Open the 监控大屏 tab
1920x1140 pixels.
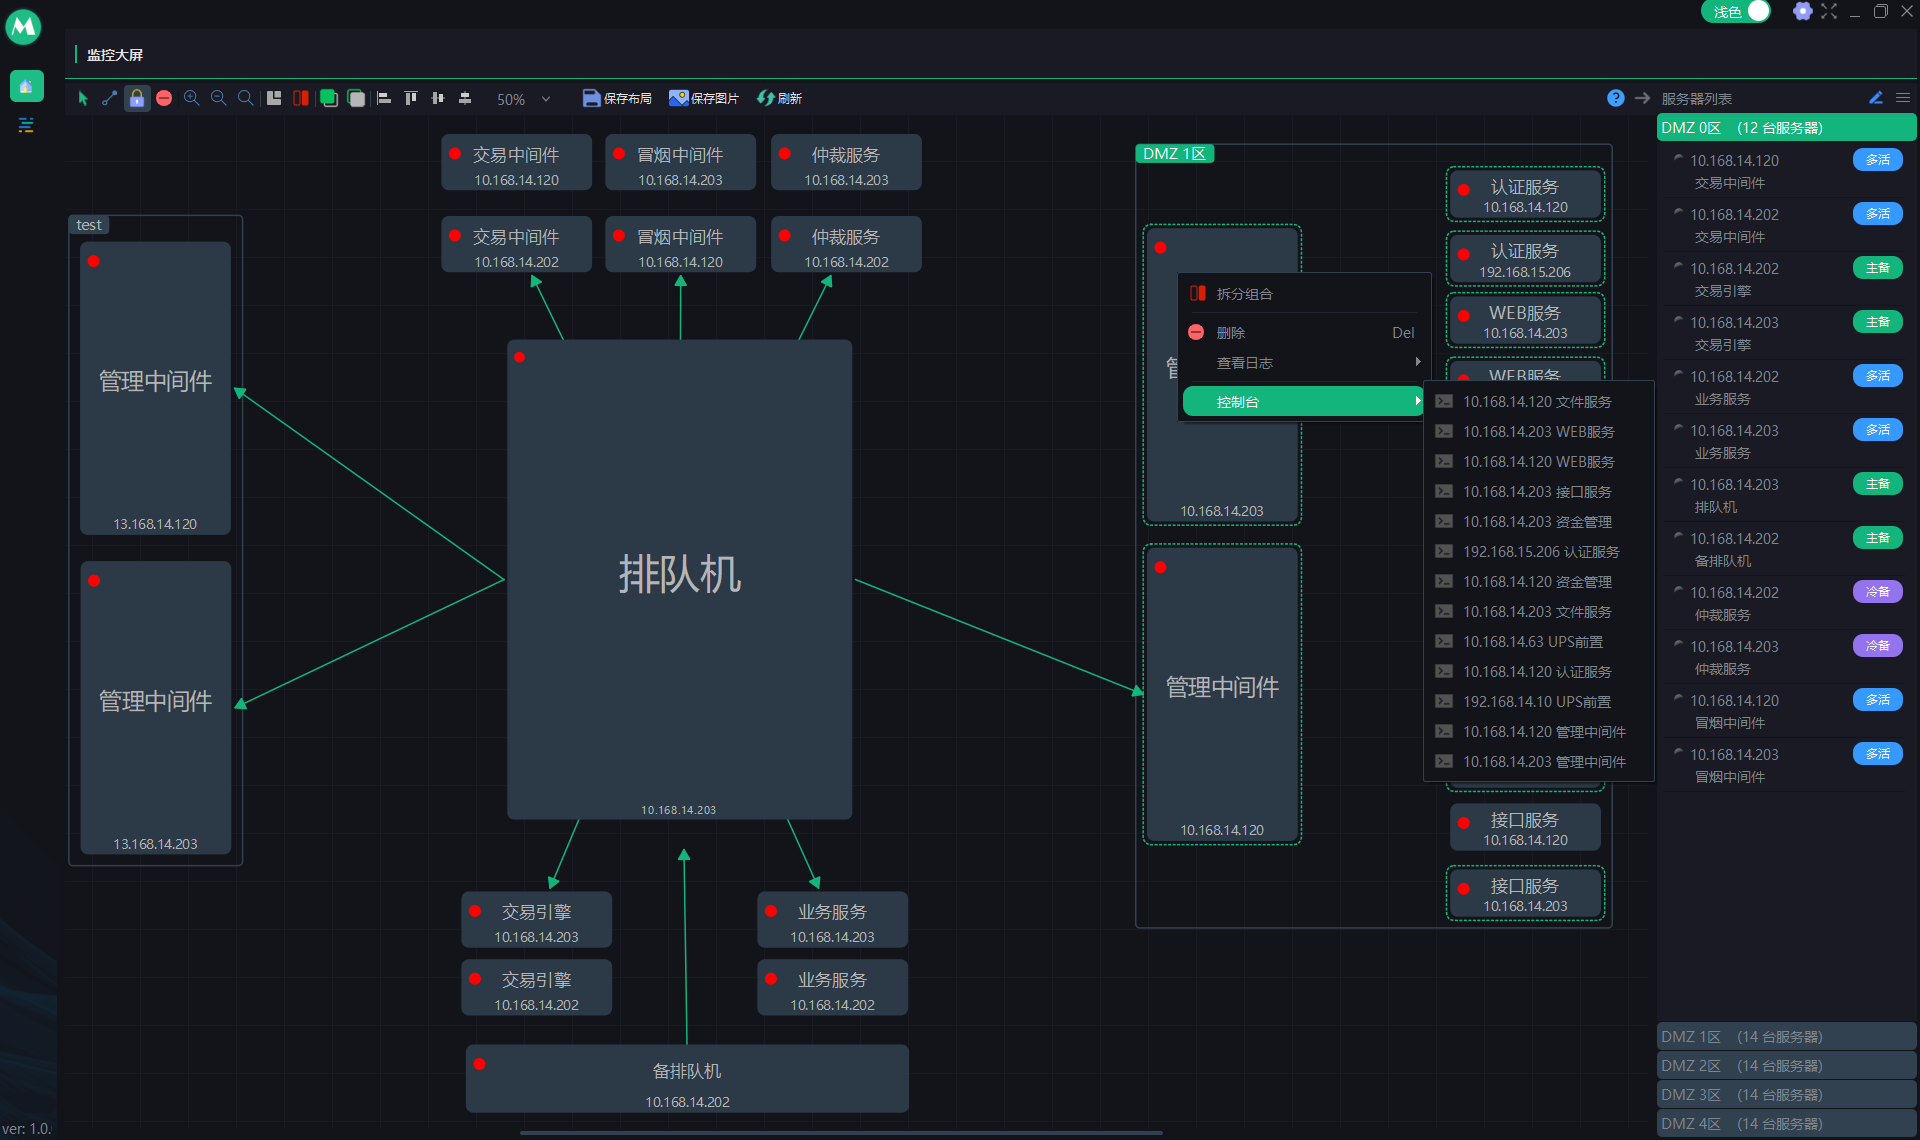[115, 55]
